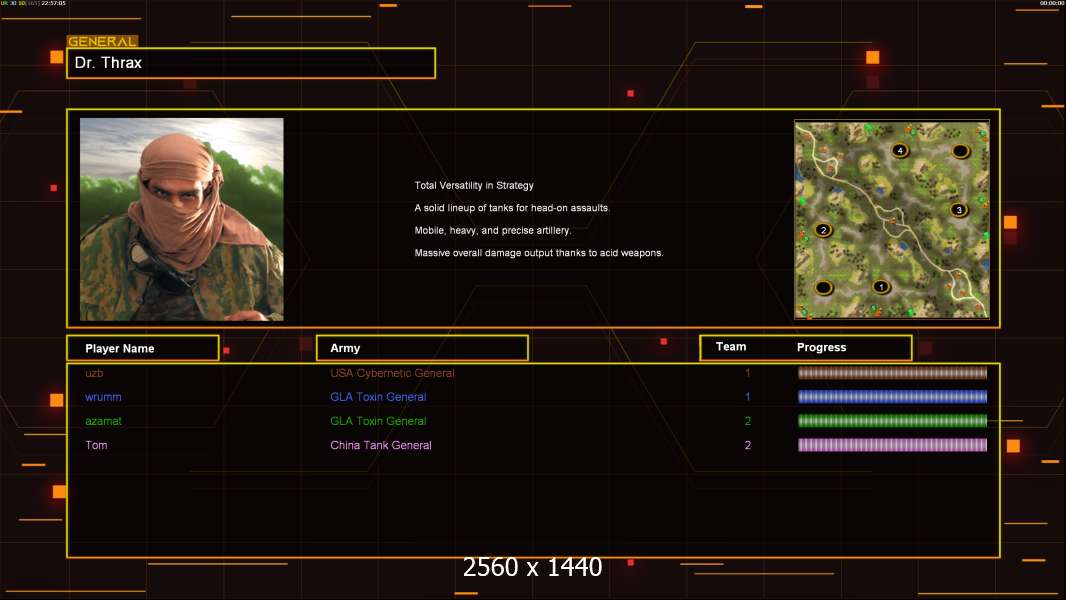The image size is (1066, 600).
Task: Click wrumm's GLA Toxin General army
Action: pyautogui.click(x=378, y=397)
